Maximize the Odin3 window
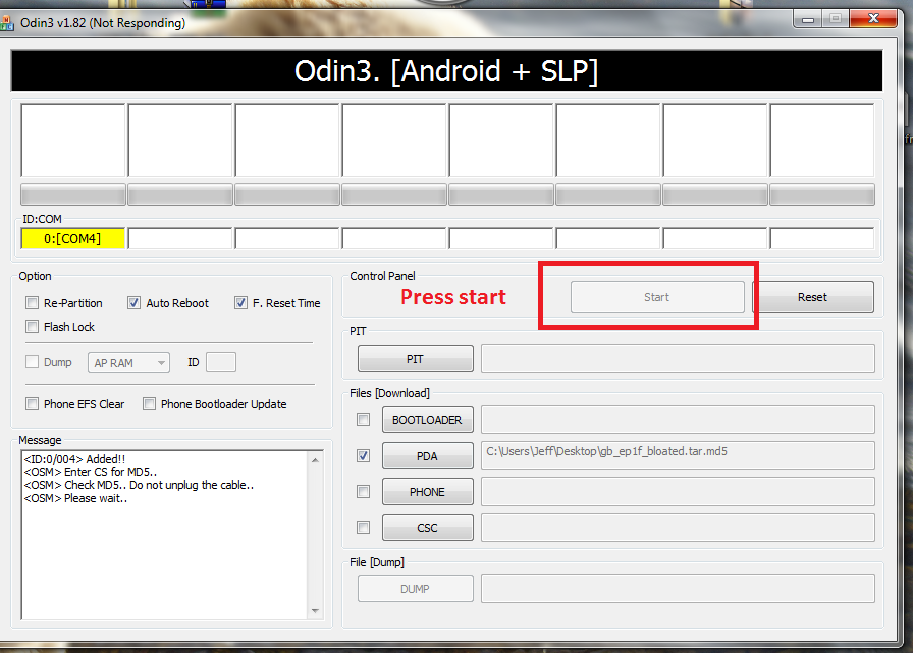 (836, 19)
